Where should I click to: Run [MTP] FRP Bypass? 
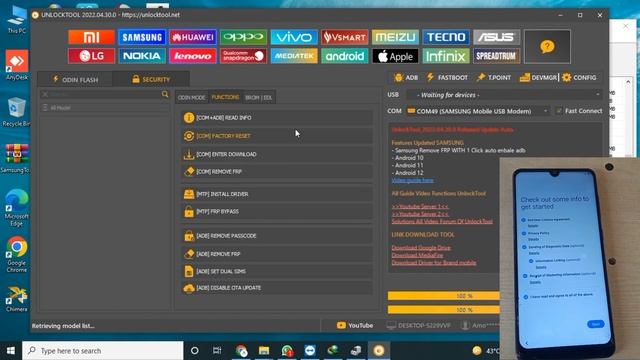[x=277, y=211]
